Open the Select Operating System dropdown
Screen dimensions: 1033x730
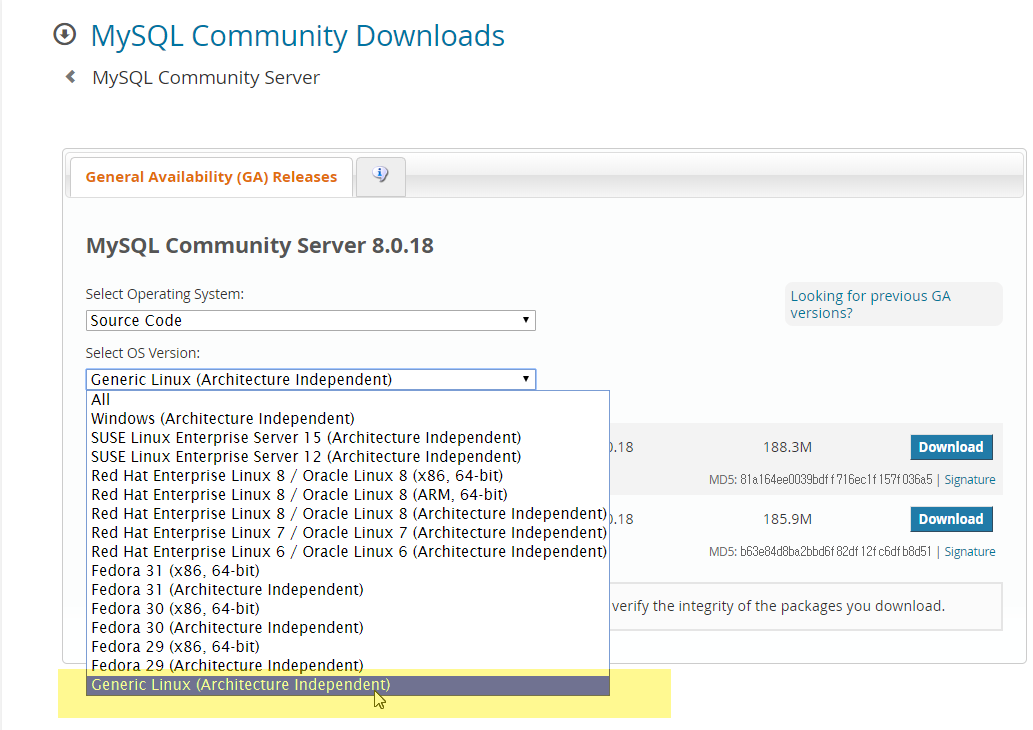310,321
